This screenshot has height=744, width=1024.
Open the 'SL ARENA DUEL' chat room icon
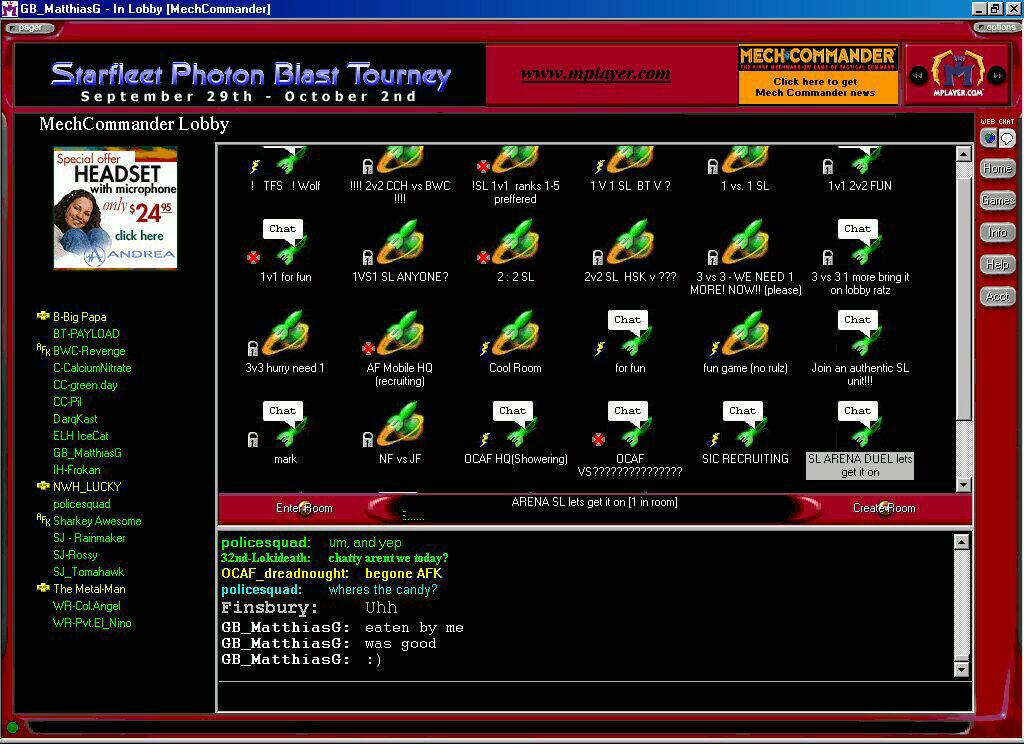point(860,424)
